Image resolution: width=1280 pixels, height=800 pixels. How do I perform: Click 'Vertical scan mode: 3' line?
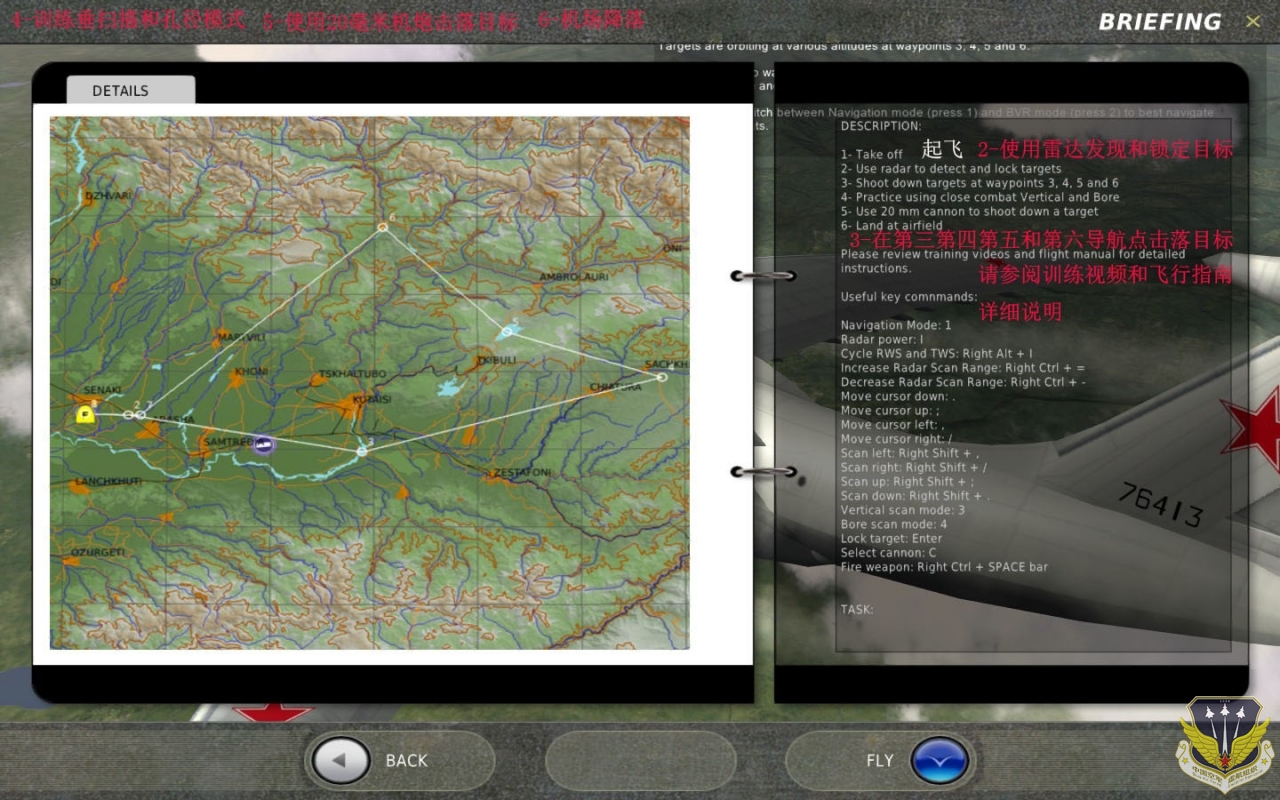903,510
